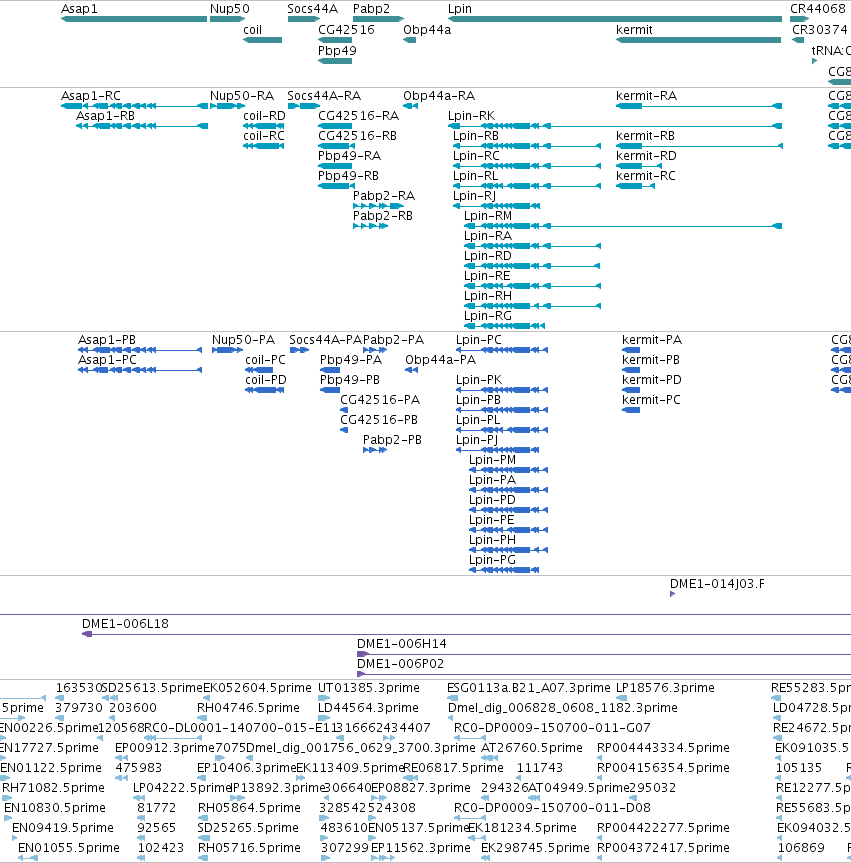The height and width of the screenshot is (863, 851).
Task: Select BAC clone DME1-006H14
Action: click(x=604, y=654)
